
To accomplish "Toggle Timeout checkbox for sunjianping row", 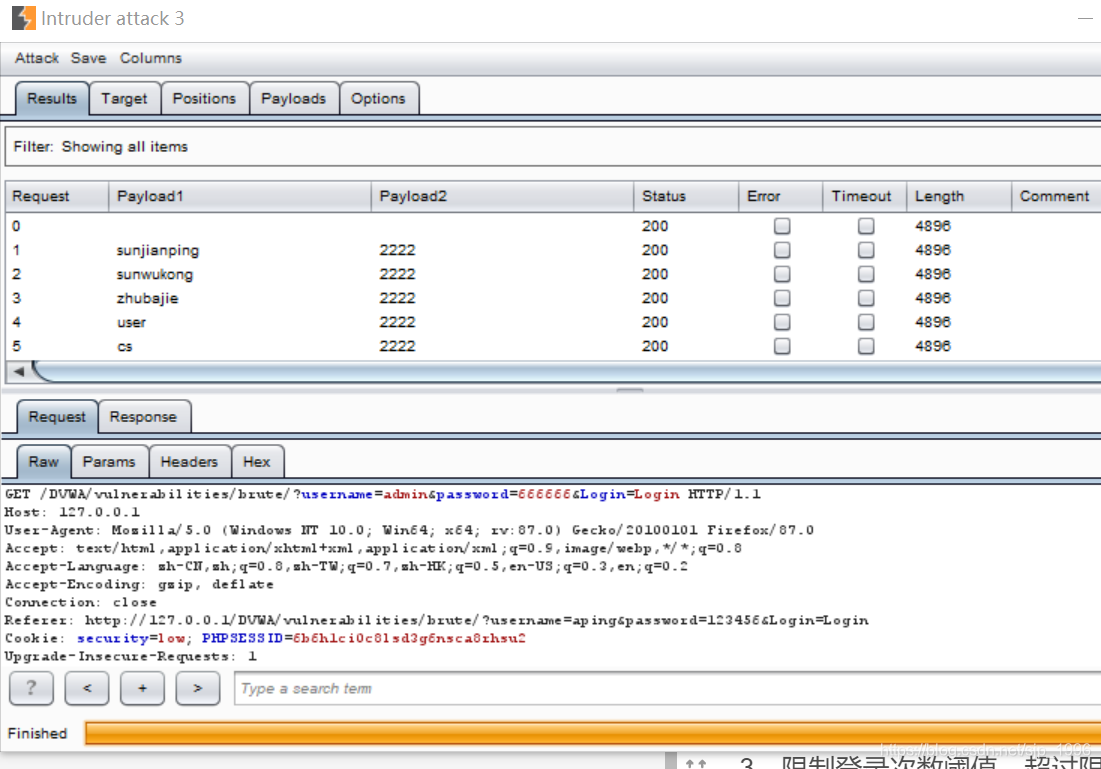I will (x=866, y=250).
